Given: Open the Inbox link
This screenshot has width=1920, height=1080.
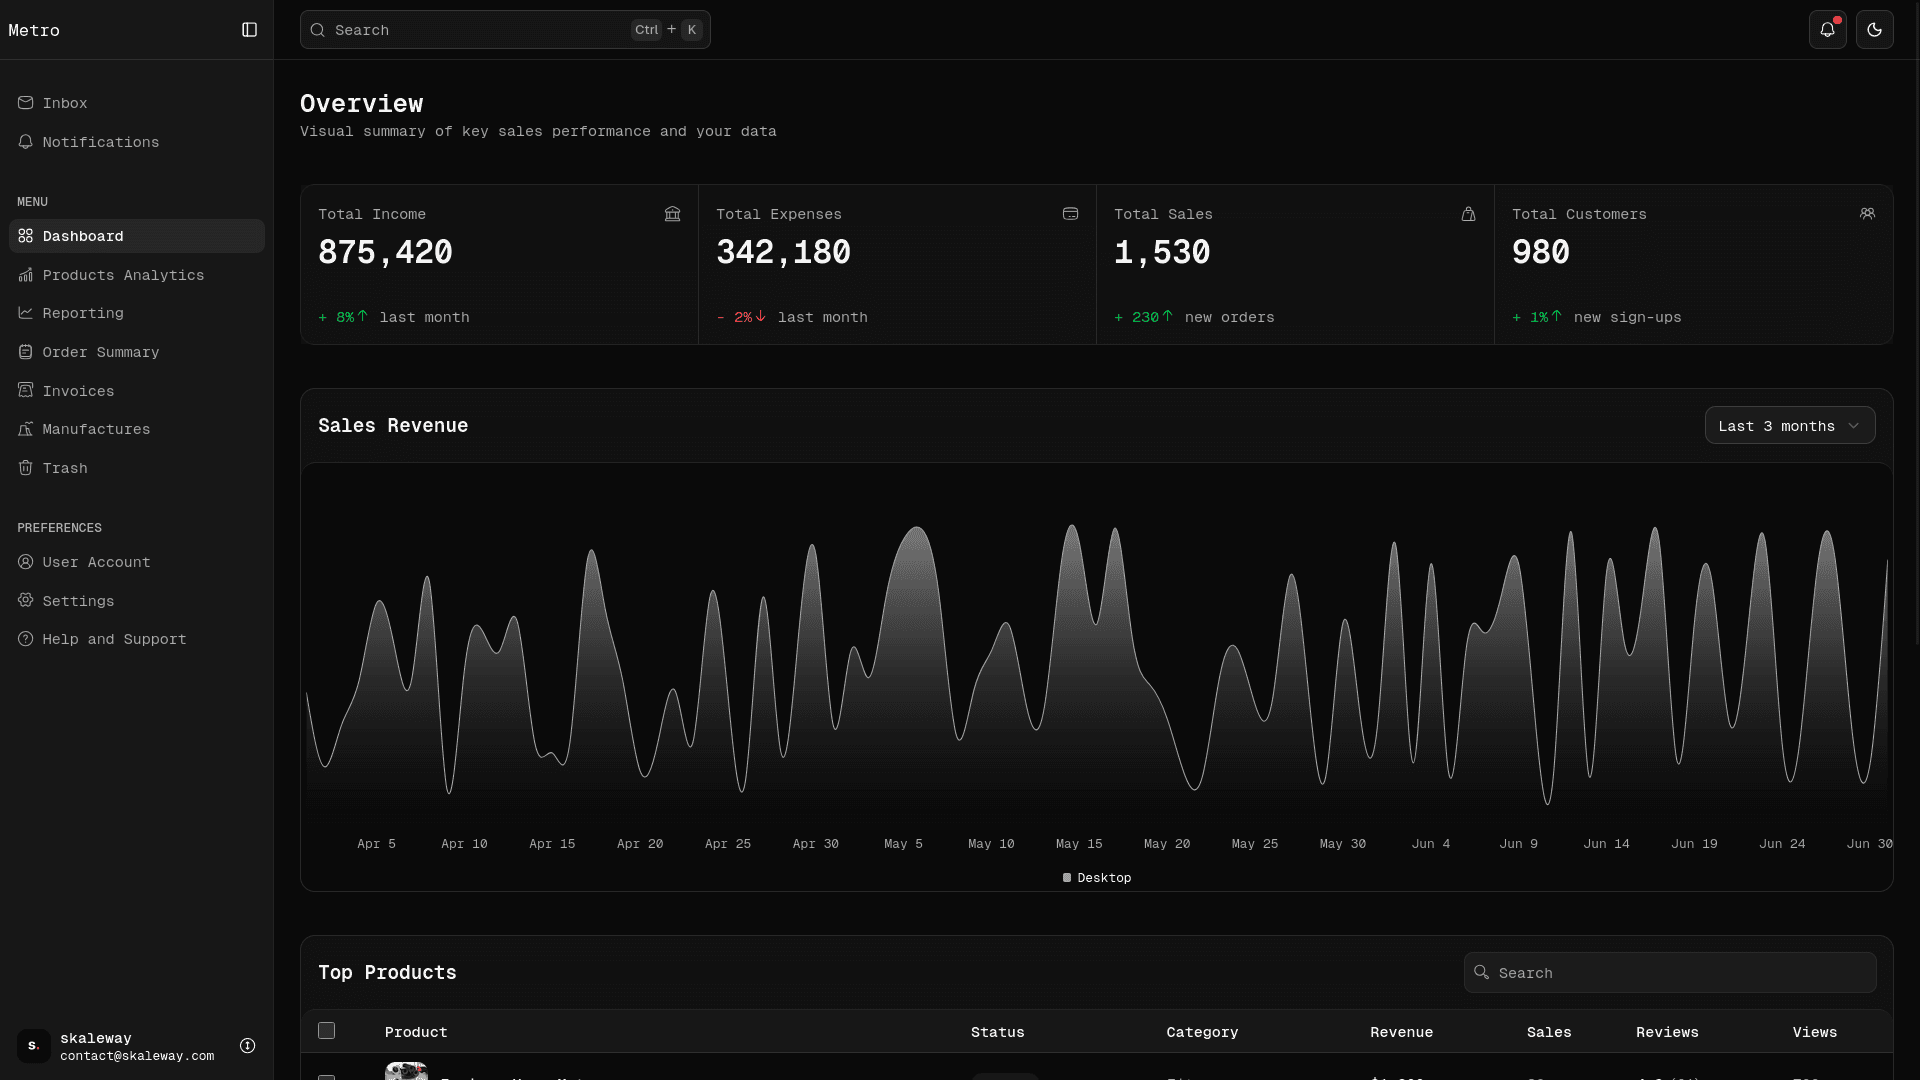Looking at the screenshot, I should click(x=64, y=103).
